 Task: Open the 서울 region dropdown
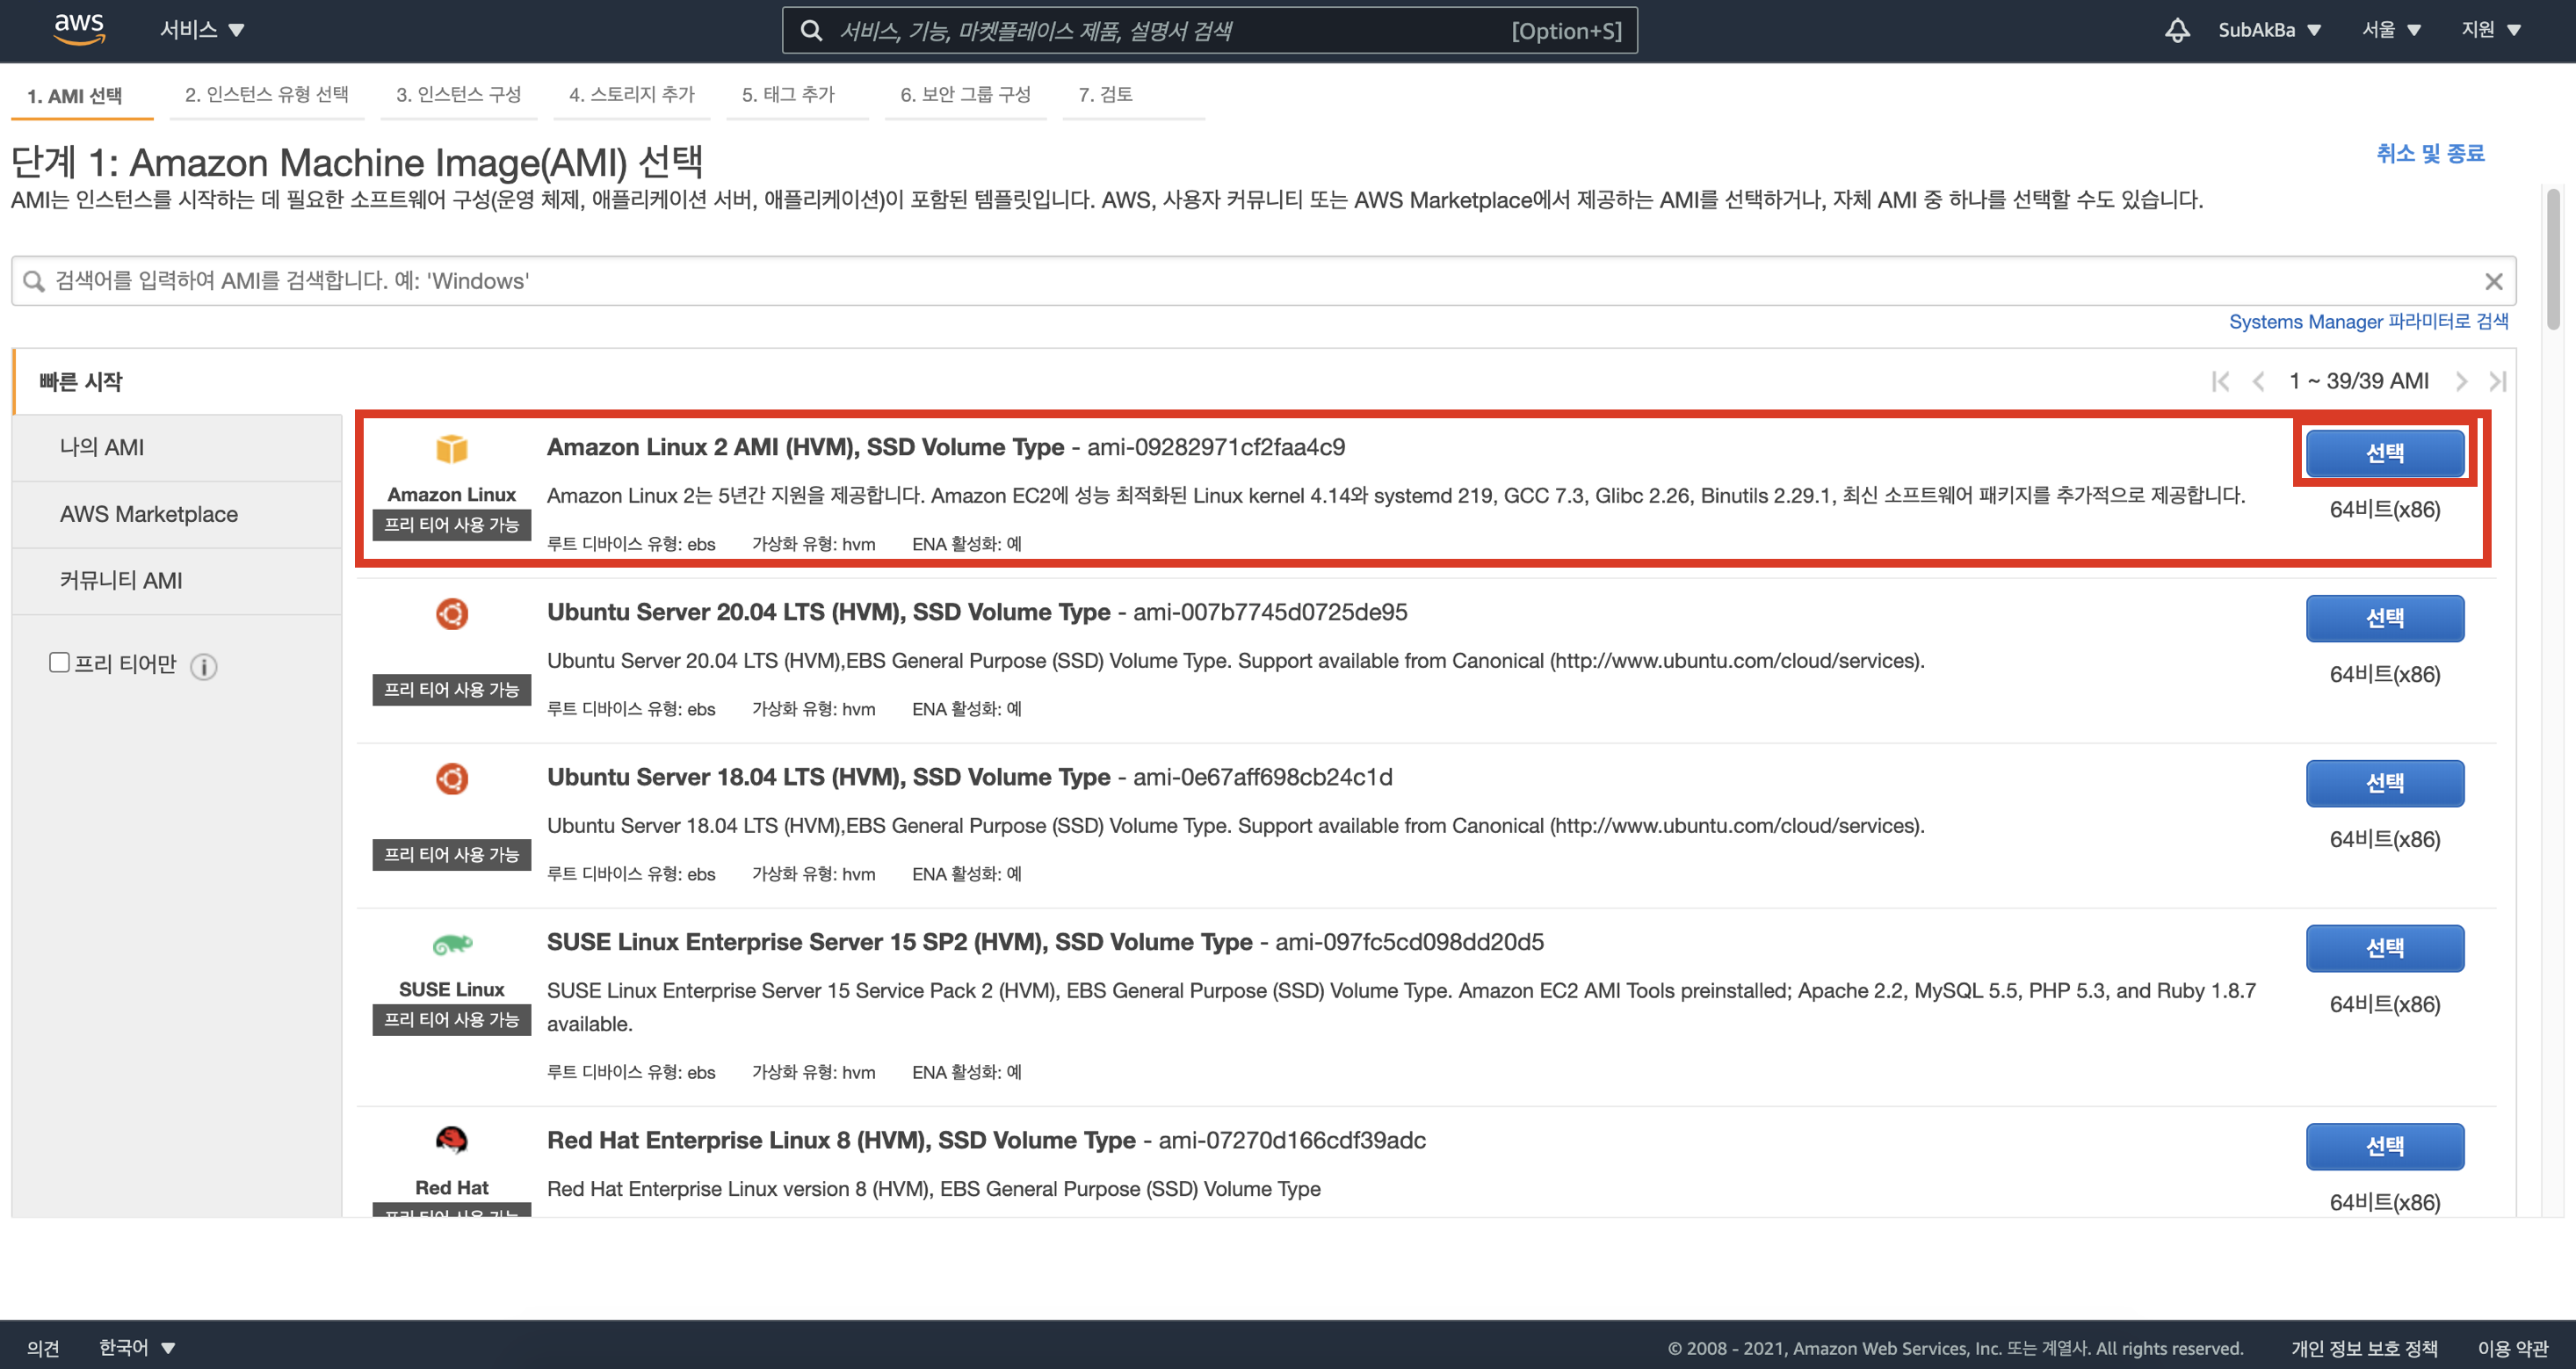click(x=2390, y=30)
